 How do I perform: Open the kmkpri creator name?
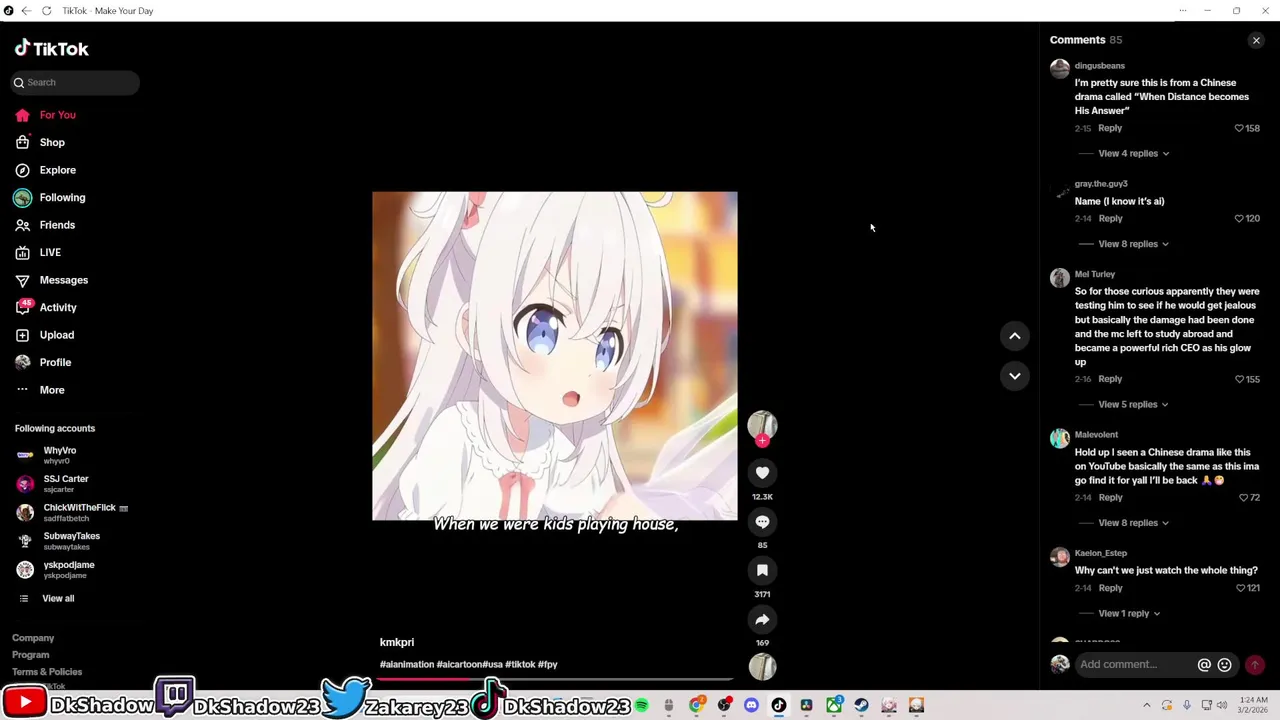click(397, 642)
